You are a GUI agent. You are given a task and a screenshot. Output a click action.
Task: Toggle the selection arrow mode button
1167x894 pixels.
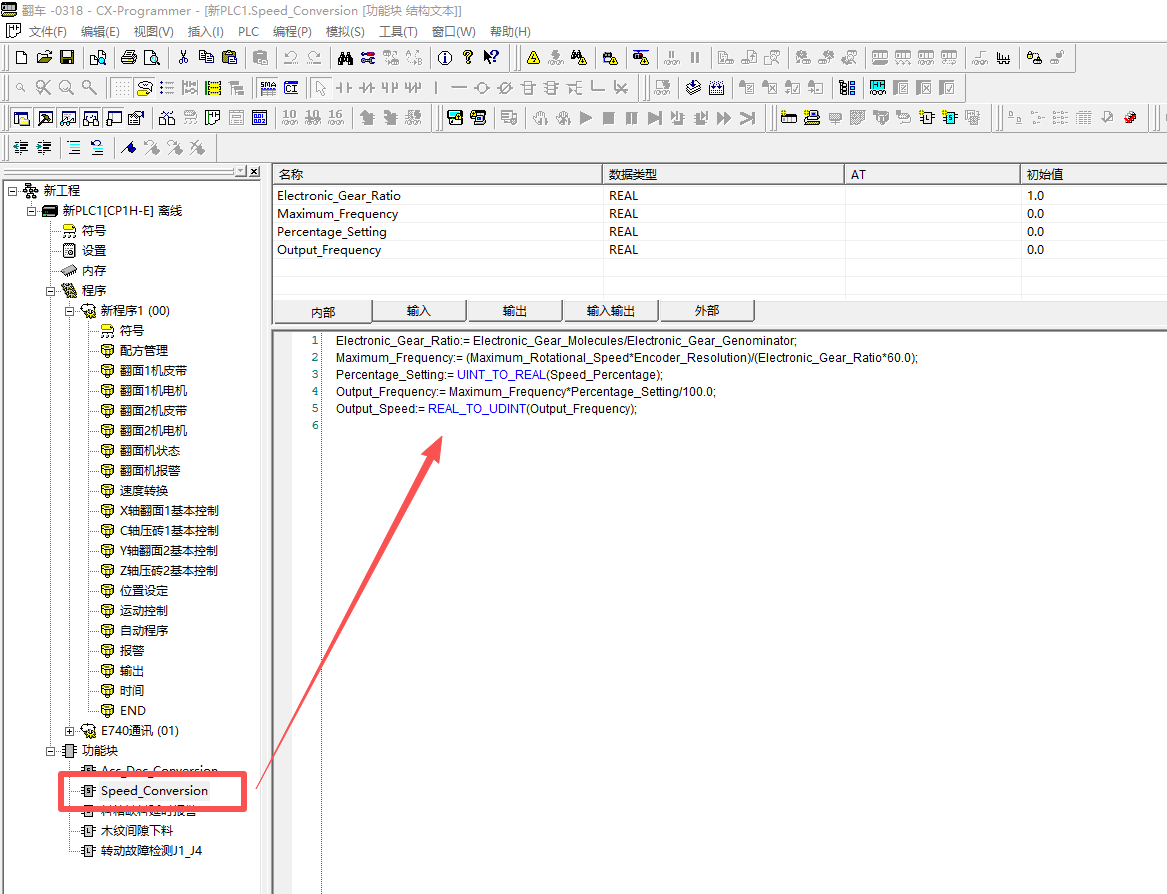321,88
